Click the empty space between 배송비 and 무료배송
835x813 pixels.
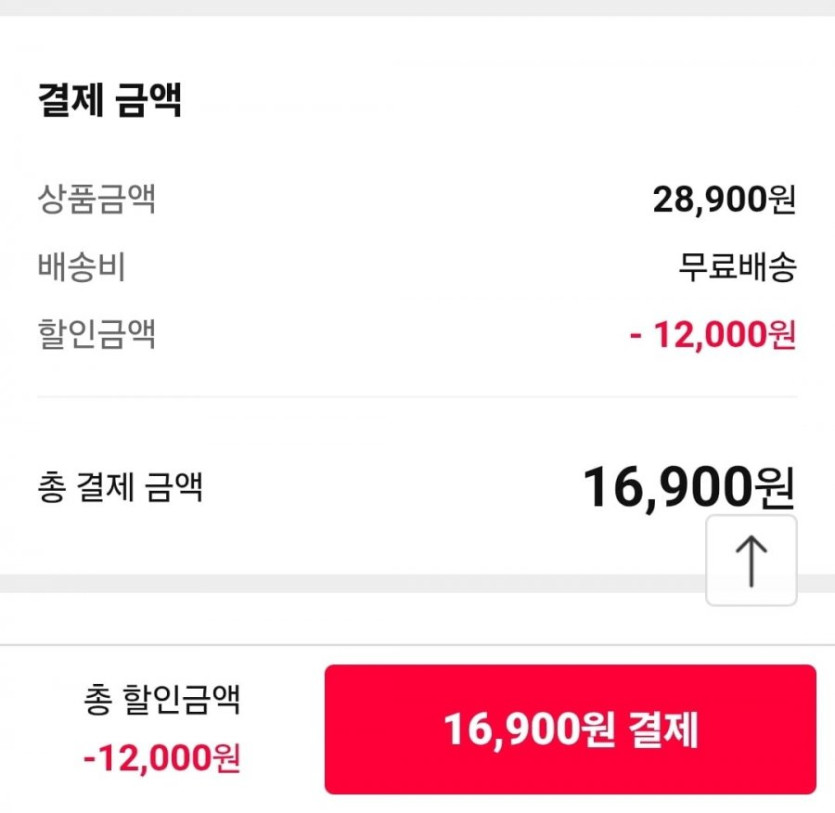tap(400, 268)
